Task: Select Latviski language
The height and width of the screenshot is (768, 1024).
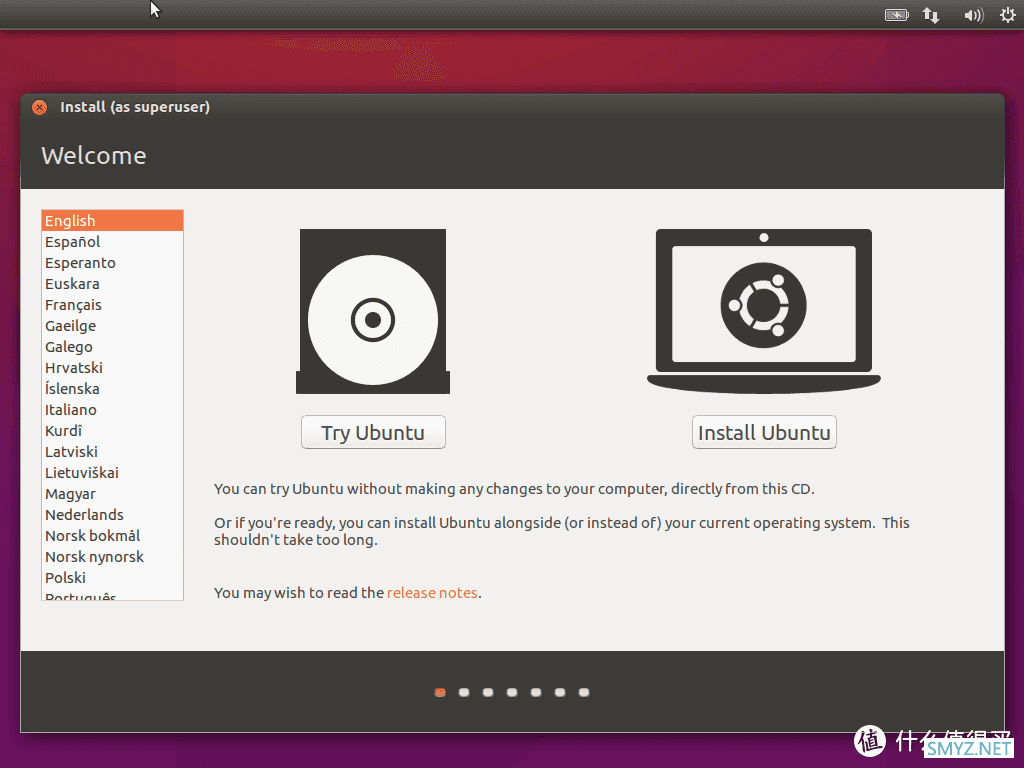Action: click(x=112, y=451)
